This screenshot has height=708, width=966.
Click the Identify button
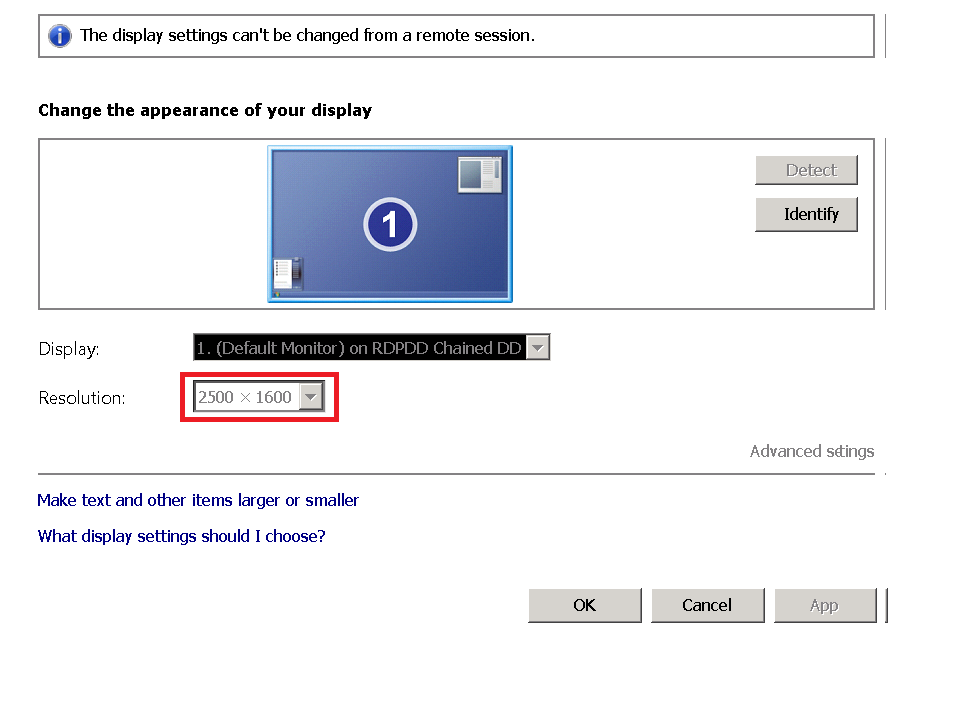[x=806, y=214]
